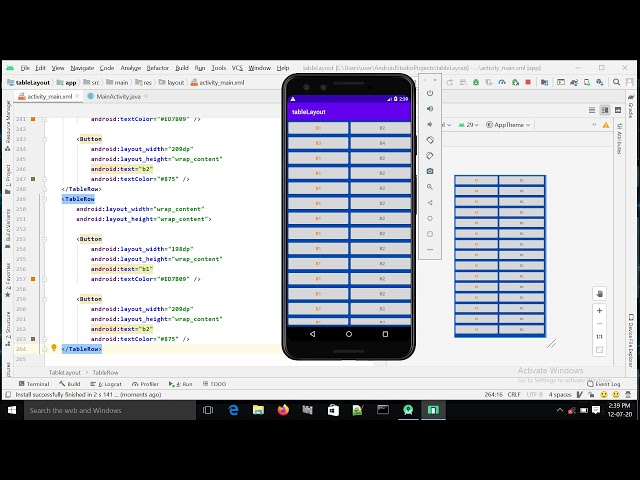Image resolution: width=640 pixels, height=480 pixels.
Task: Raise emulator volume with volume up icon
Action: [430, 109]
